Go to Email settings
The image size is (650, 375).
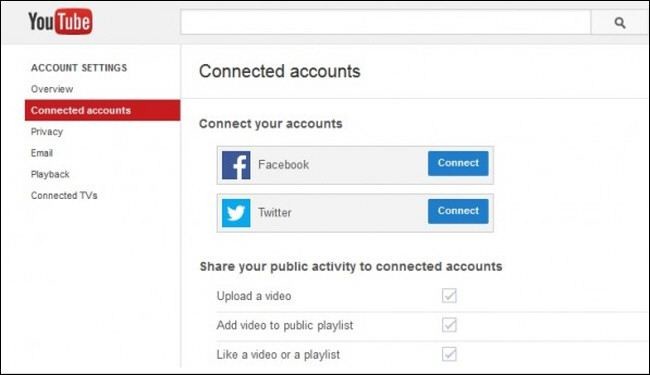tap(42, 153)
